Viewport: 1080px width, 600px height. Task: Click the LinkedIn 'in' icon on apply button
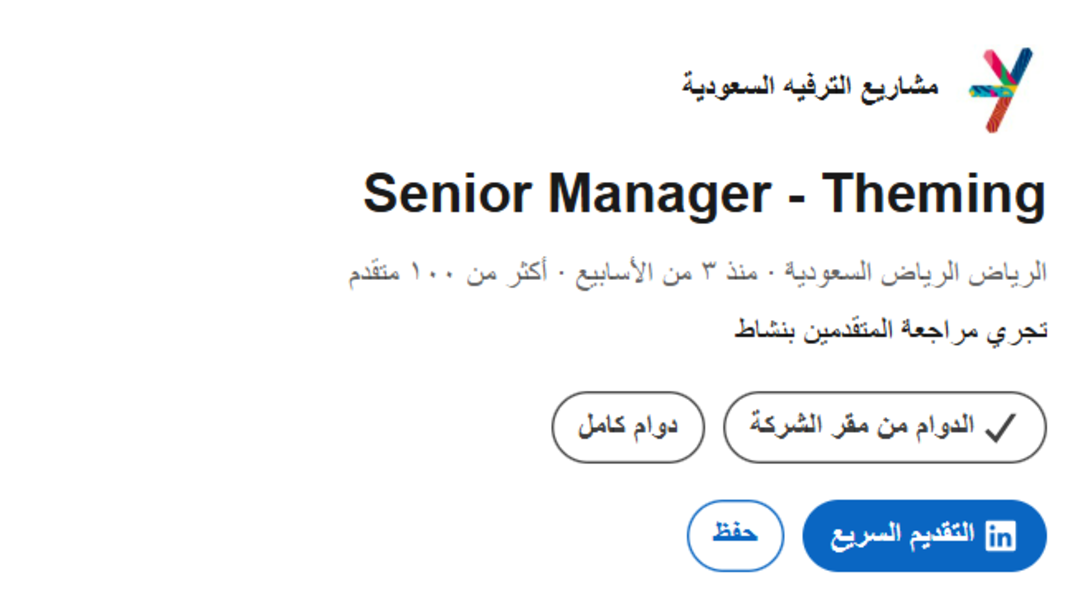click(x=1001, y=536)
